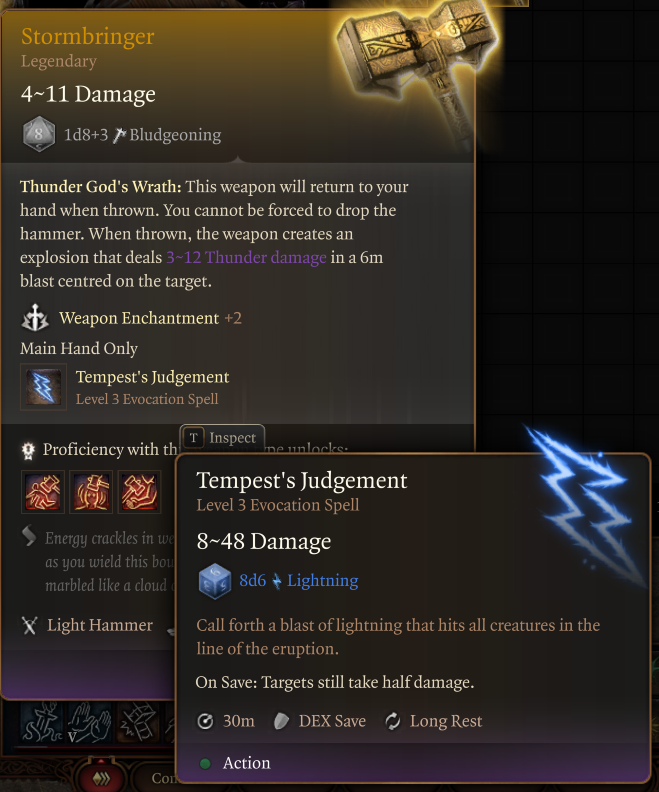Click the Weapon Enchantment icon
This screenshot has width=659, height=792.
tap(35, 318)
